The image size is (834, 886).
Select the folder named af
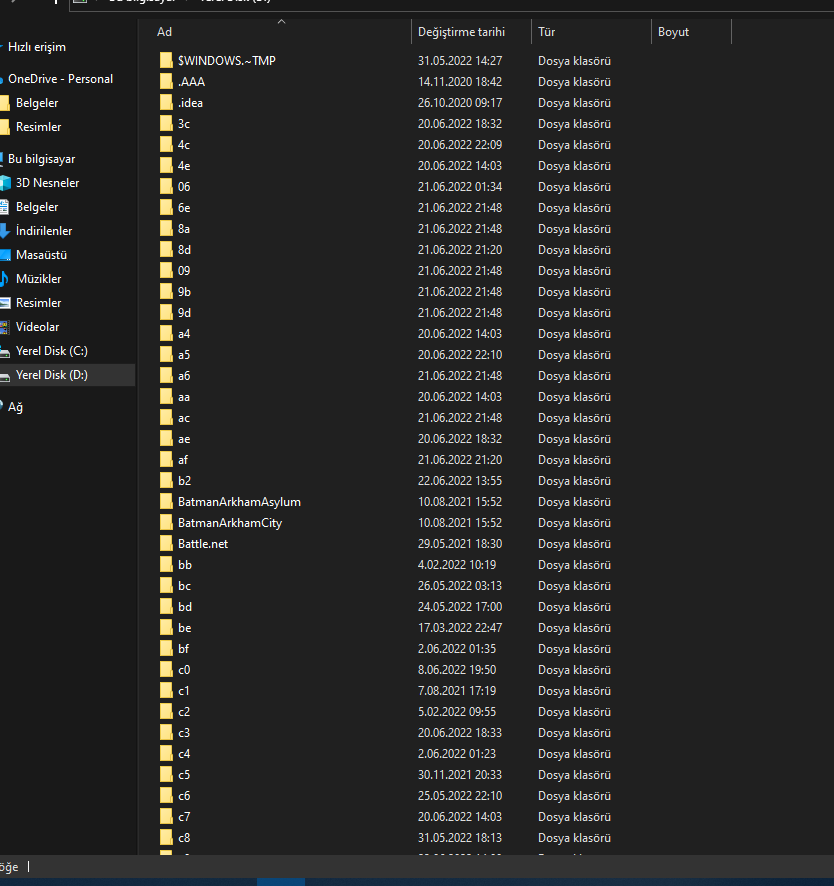[183, 459]
